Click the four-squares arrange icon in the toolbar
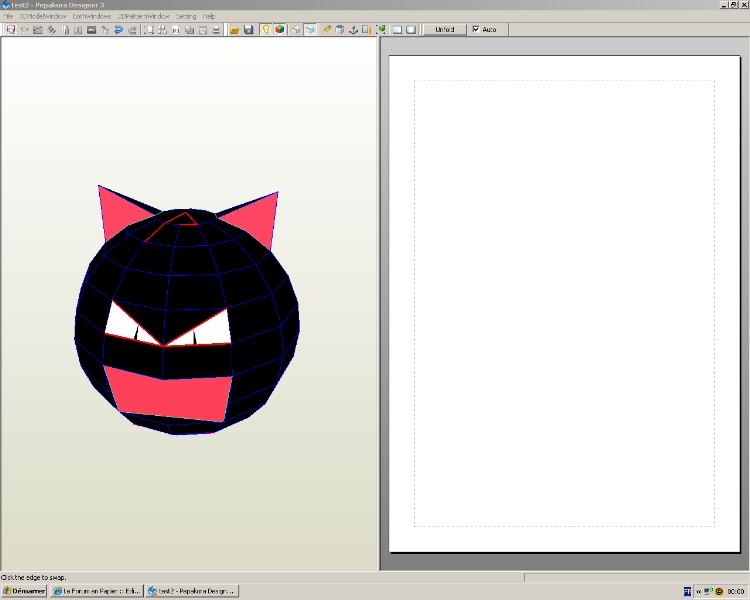 point(163,30)
